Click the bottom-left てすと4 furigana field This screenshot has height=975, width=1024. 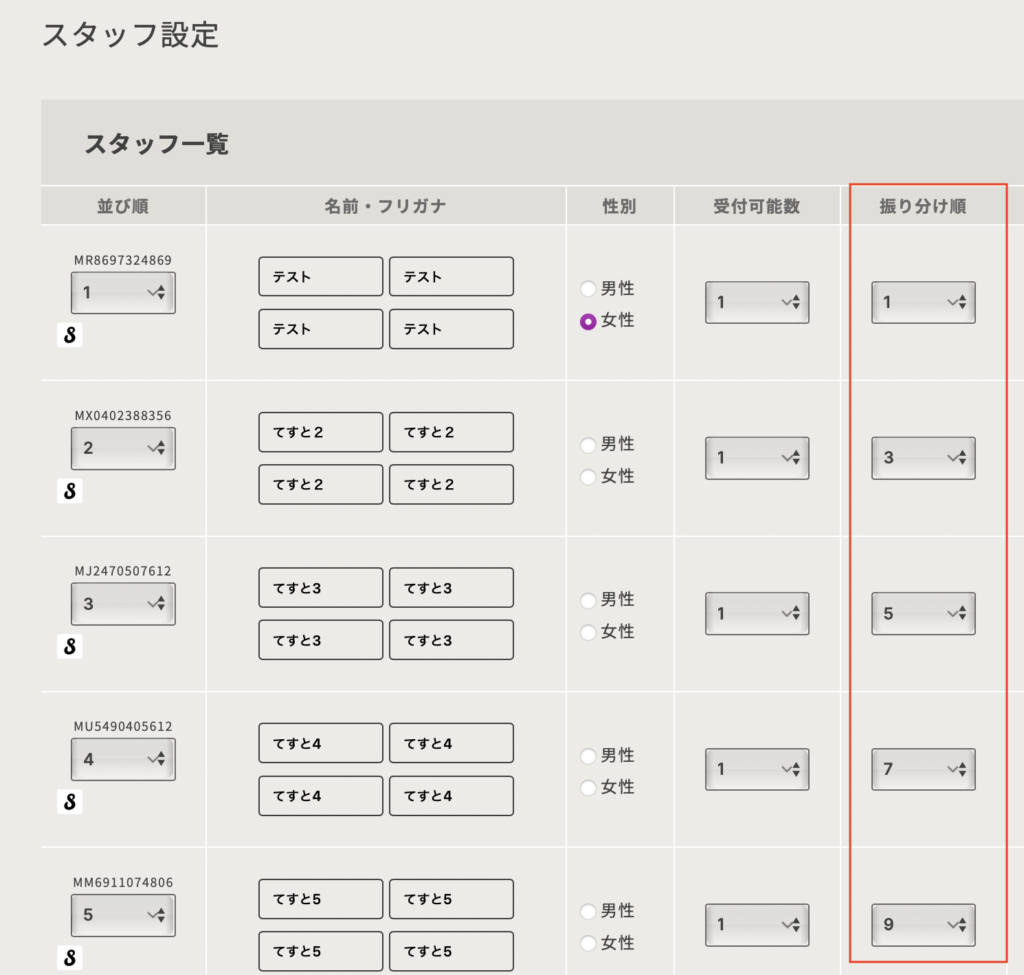click(x=320, y=796)
